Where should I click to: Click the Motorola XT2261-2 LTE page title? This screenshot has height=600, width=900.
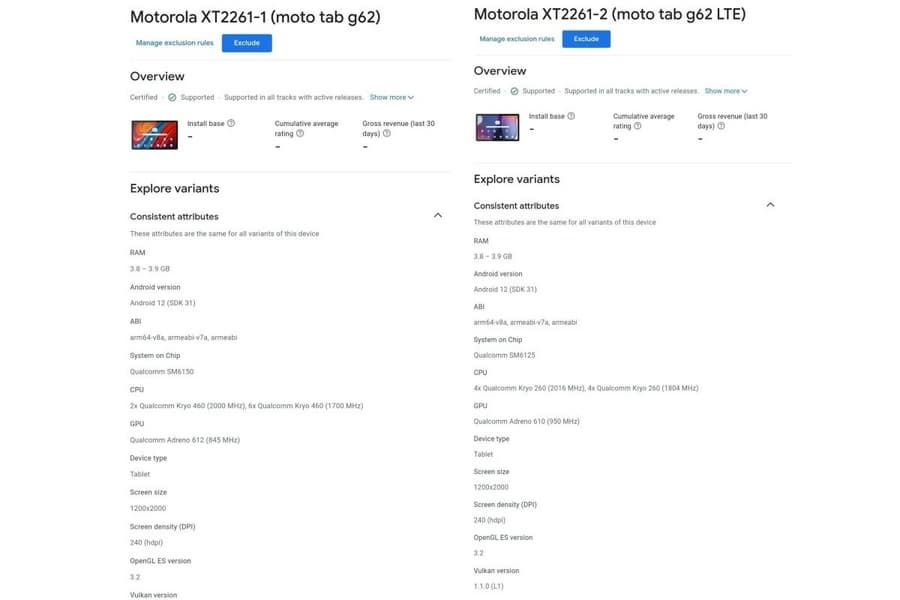point(609,14)
